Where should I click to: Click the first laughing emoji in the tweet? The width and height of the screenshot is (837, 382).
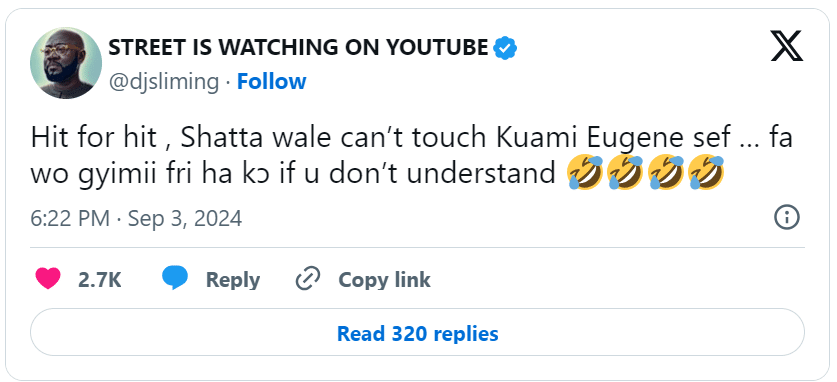(x=586, y=172)
